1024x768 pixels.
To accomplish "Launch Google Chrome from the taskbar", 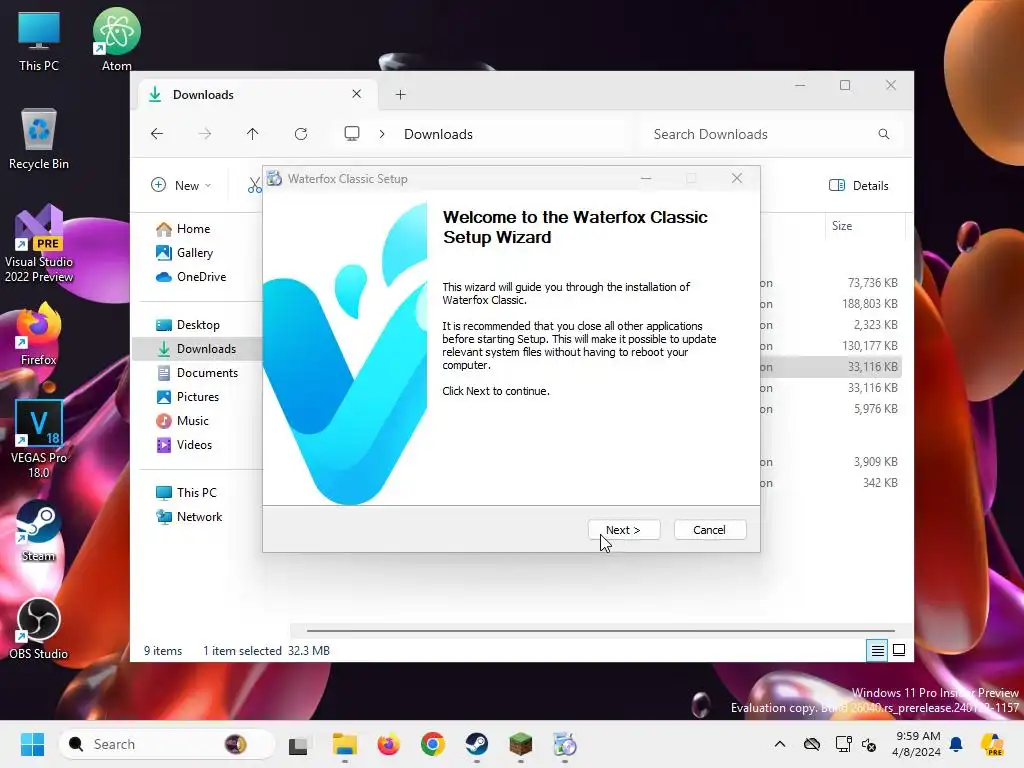I will [x=432, y=745].
